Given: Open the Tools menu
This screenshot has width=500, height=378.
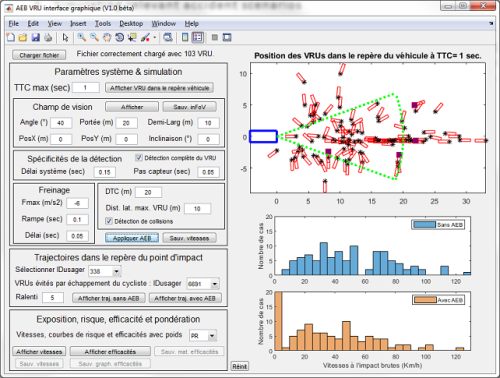Looking at the screenshot, I should pos(103,24).
